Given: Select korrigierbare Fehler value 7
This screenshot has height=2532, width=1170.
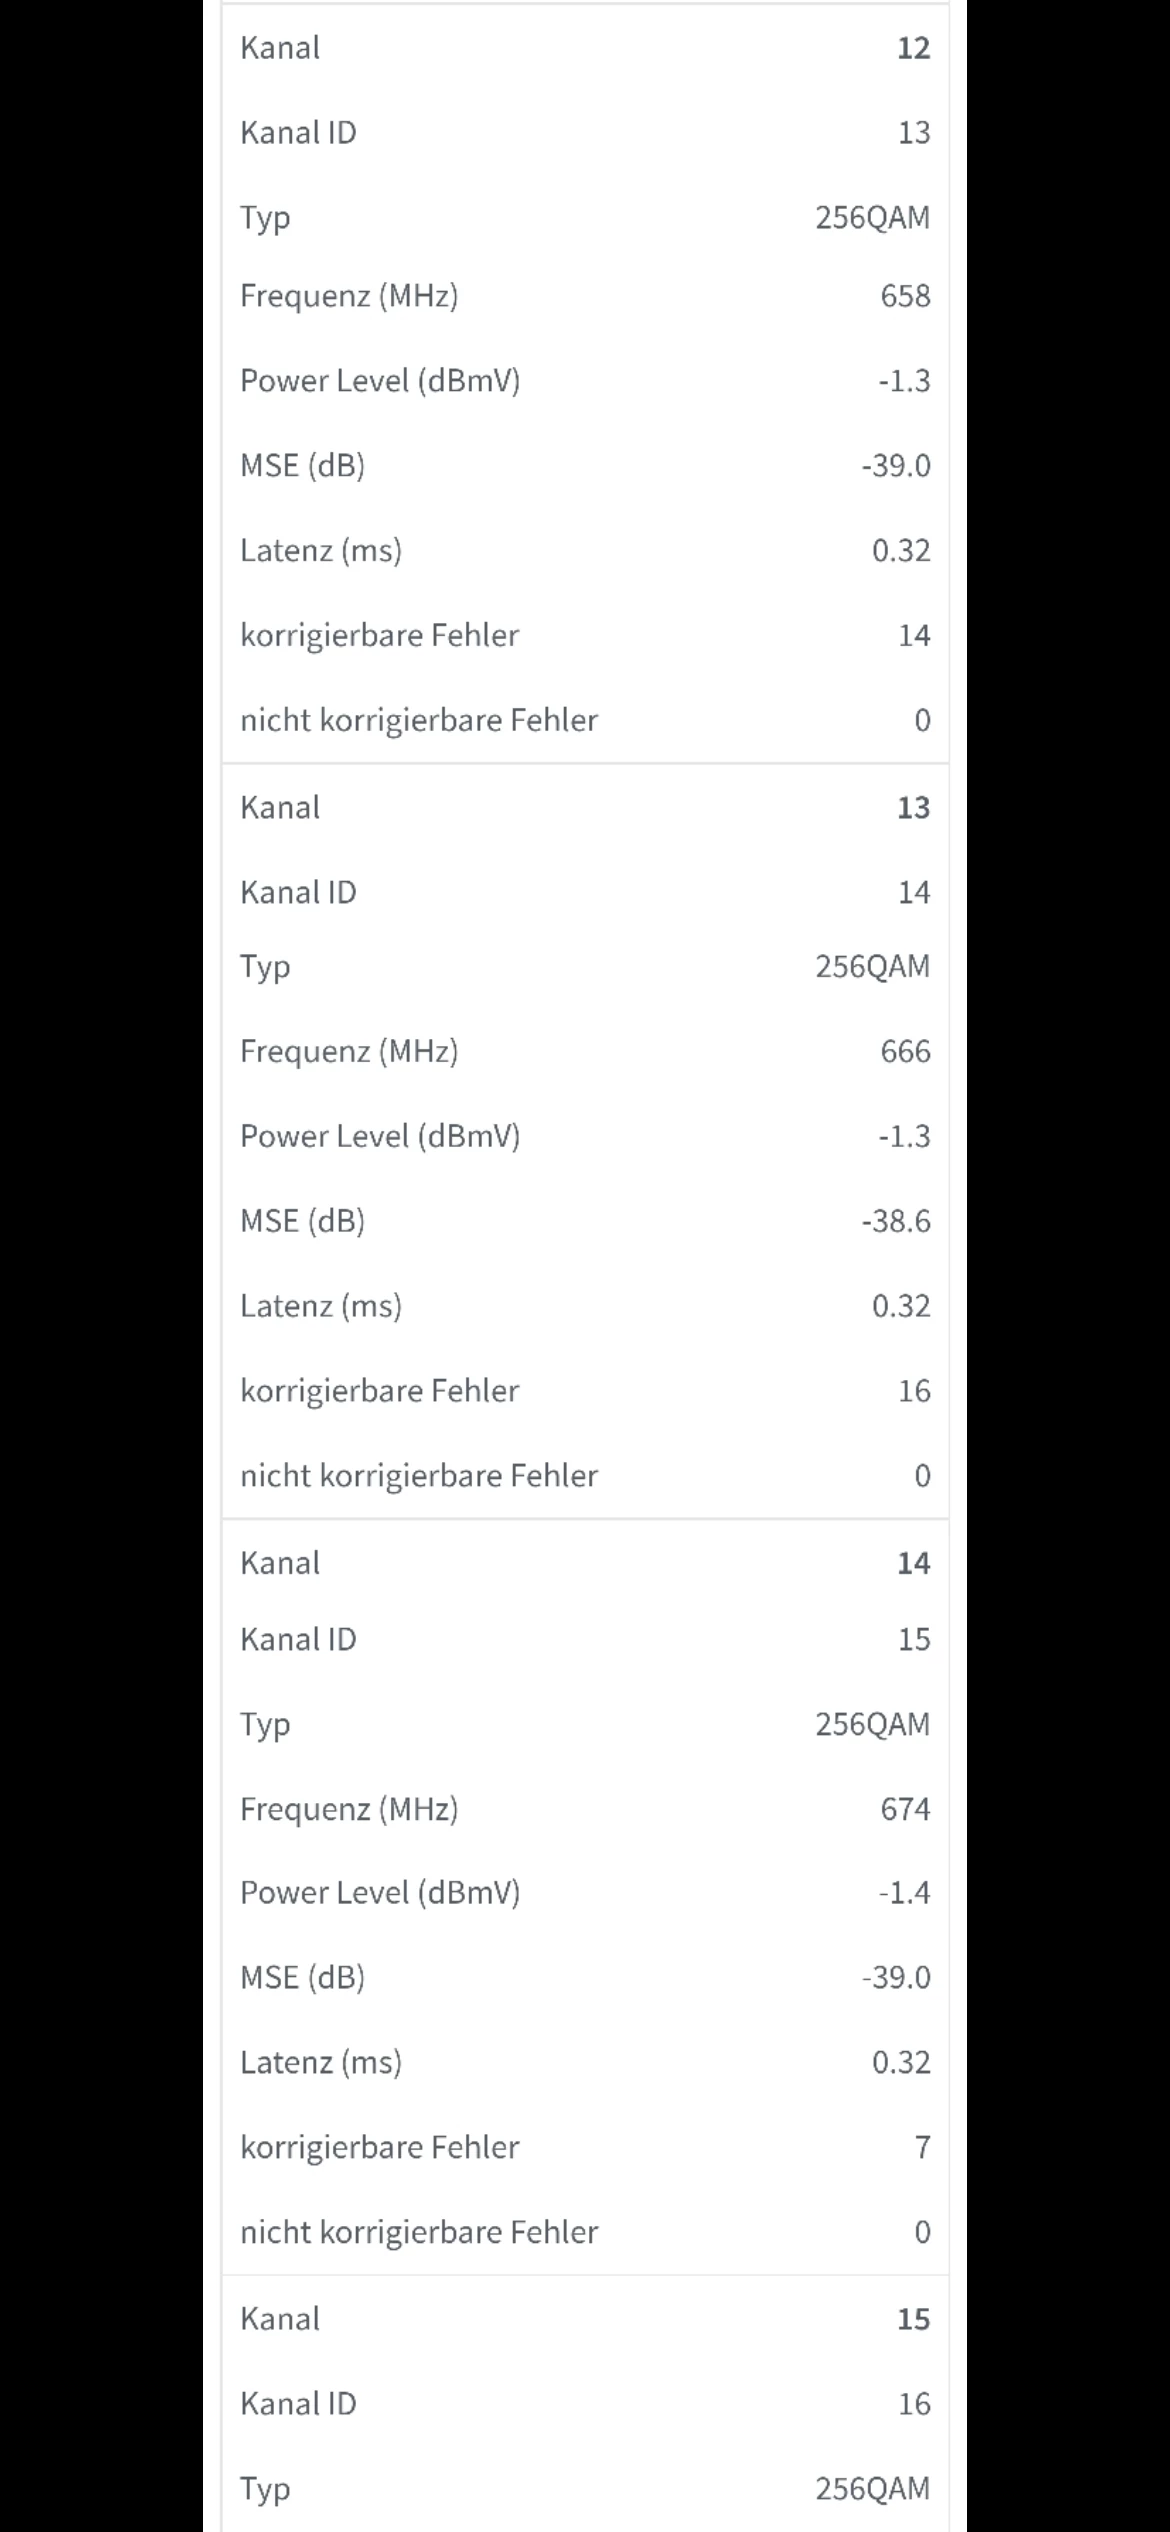Looking at the screenshot, I should [x=922, y=2147].
